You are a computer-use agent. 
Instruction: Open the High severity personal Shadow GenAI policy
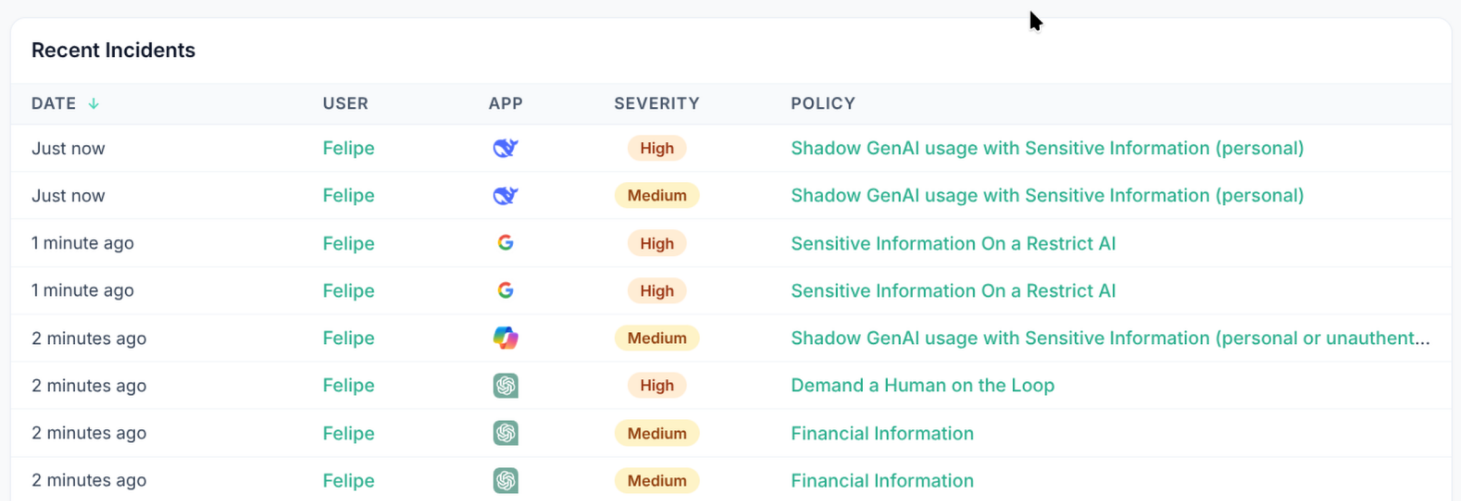tap(1047, 148)
